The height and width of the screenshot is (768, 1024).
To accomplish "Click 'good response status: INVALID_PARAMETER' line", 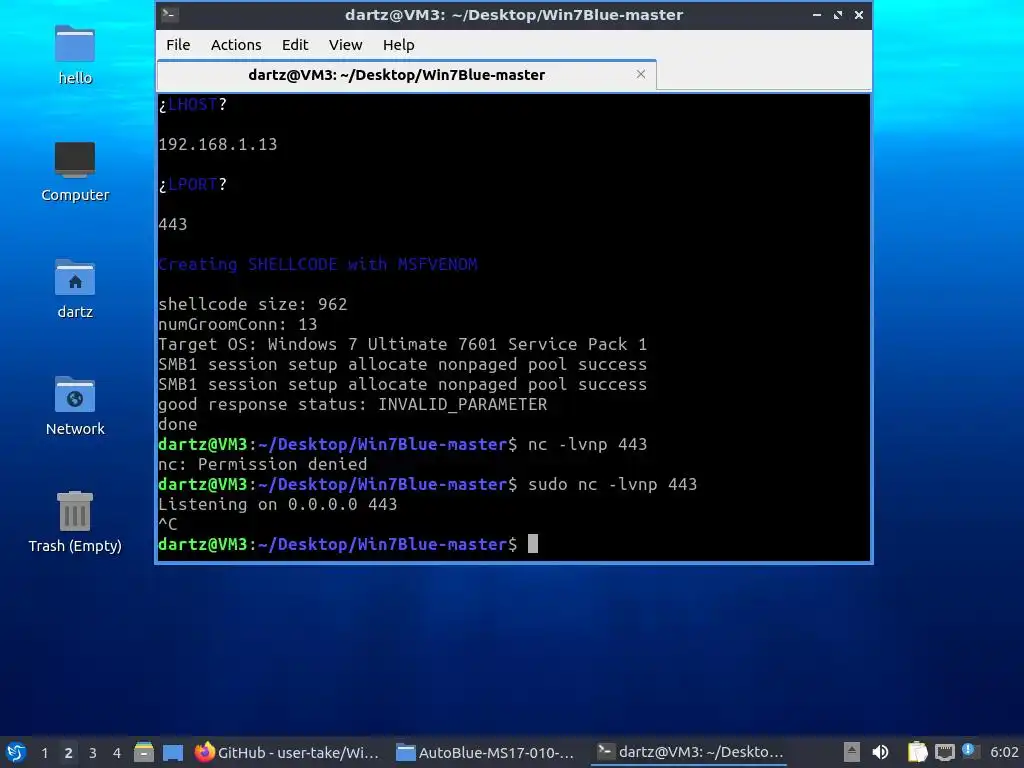I will (x=353, y=404).
